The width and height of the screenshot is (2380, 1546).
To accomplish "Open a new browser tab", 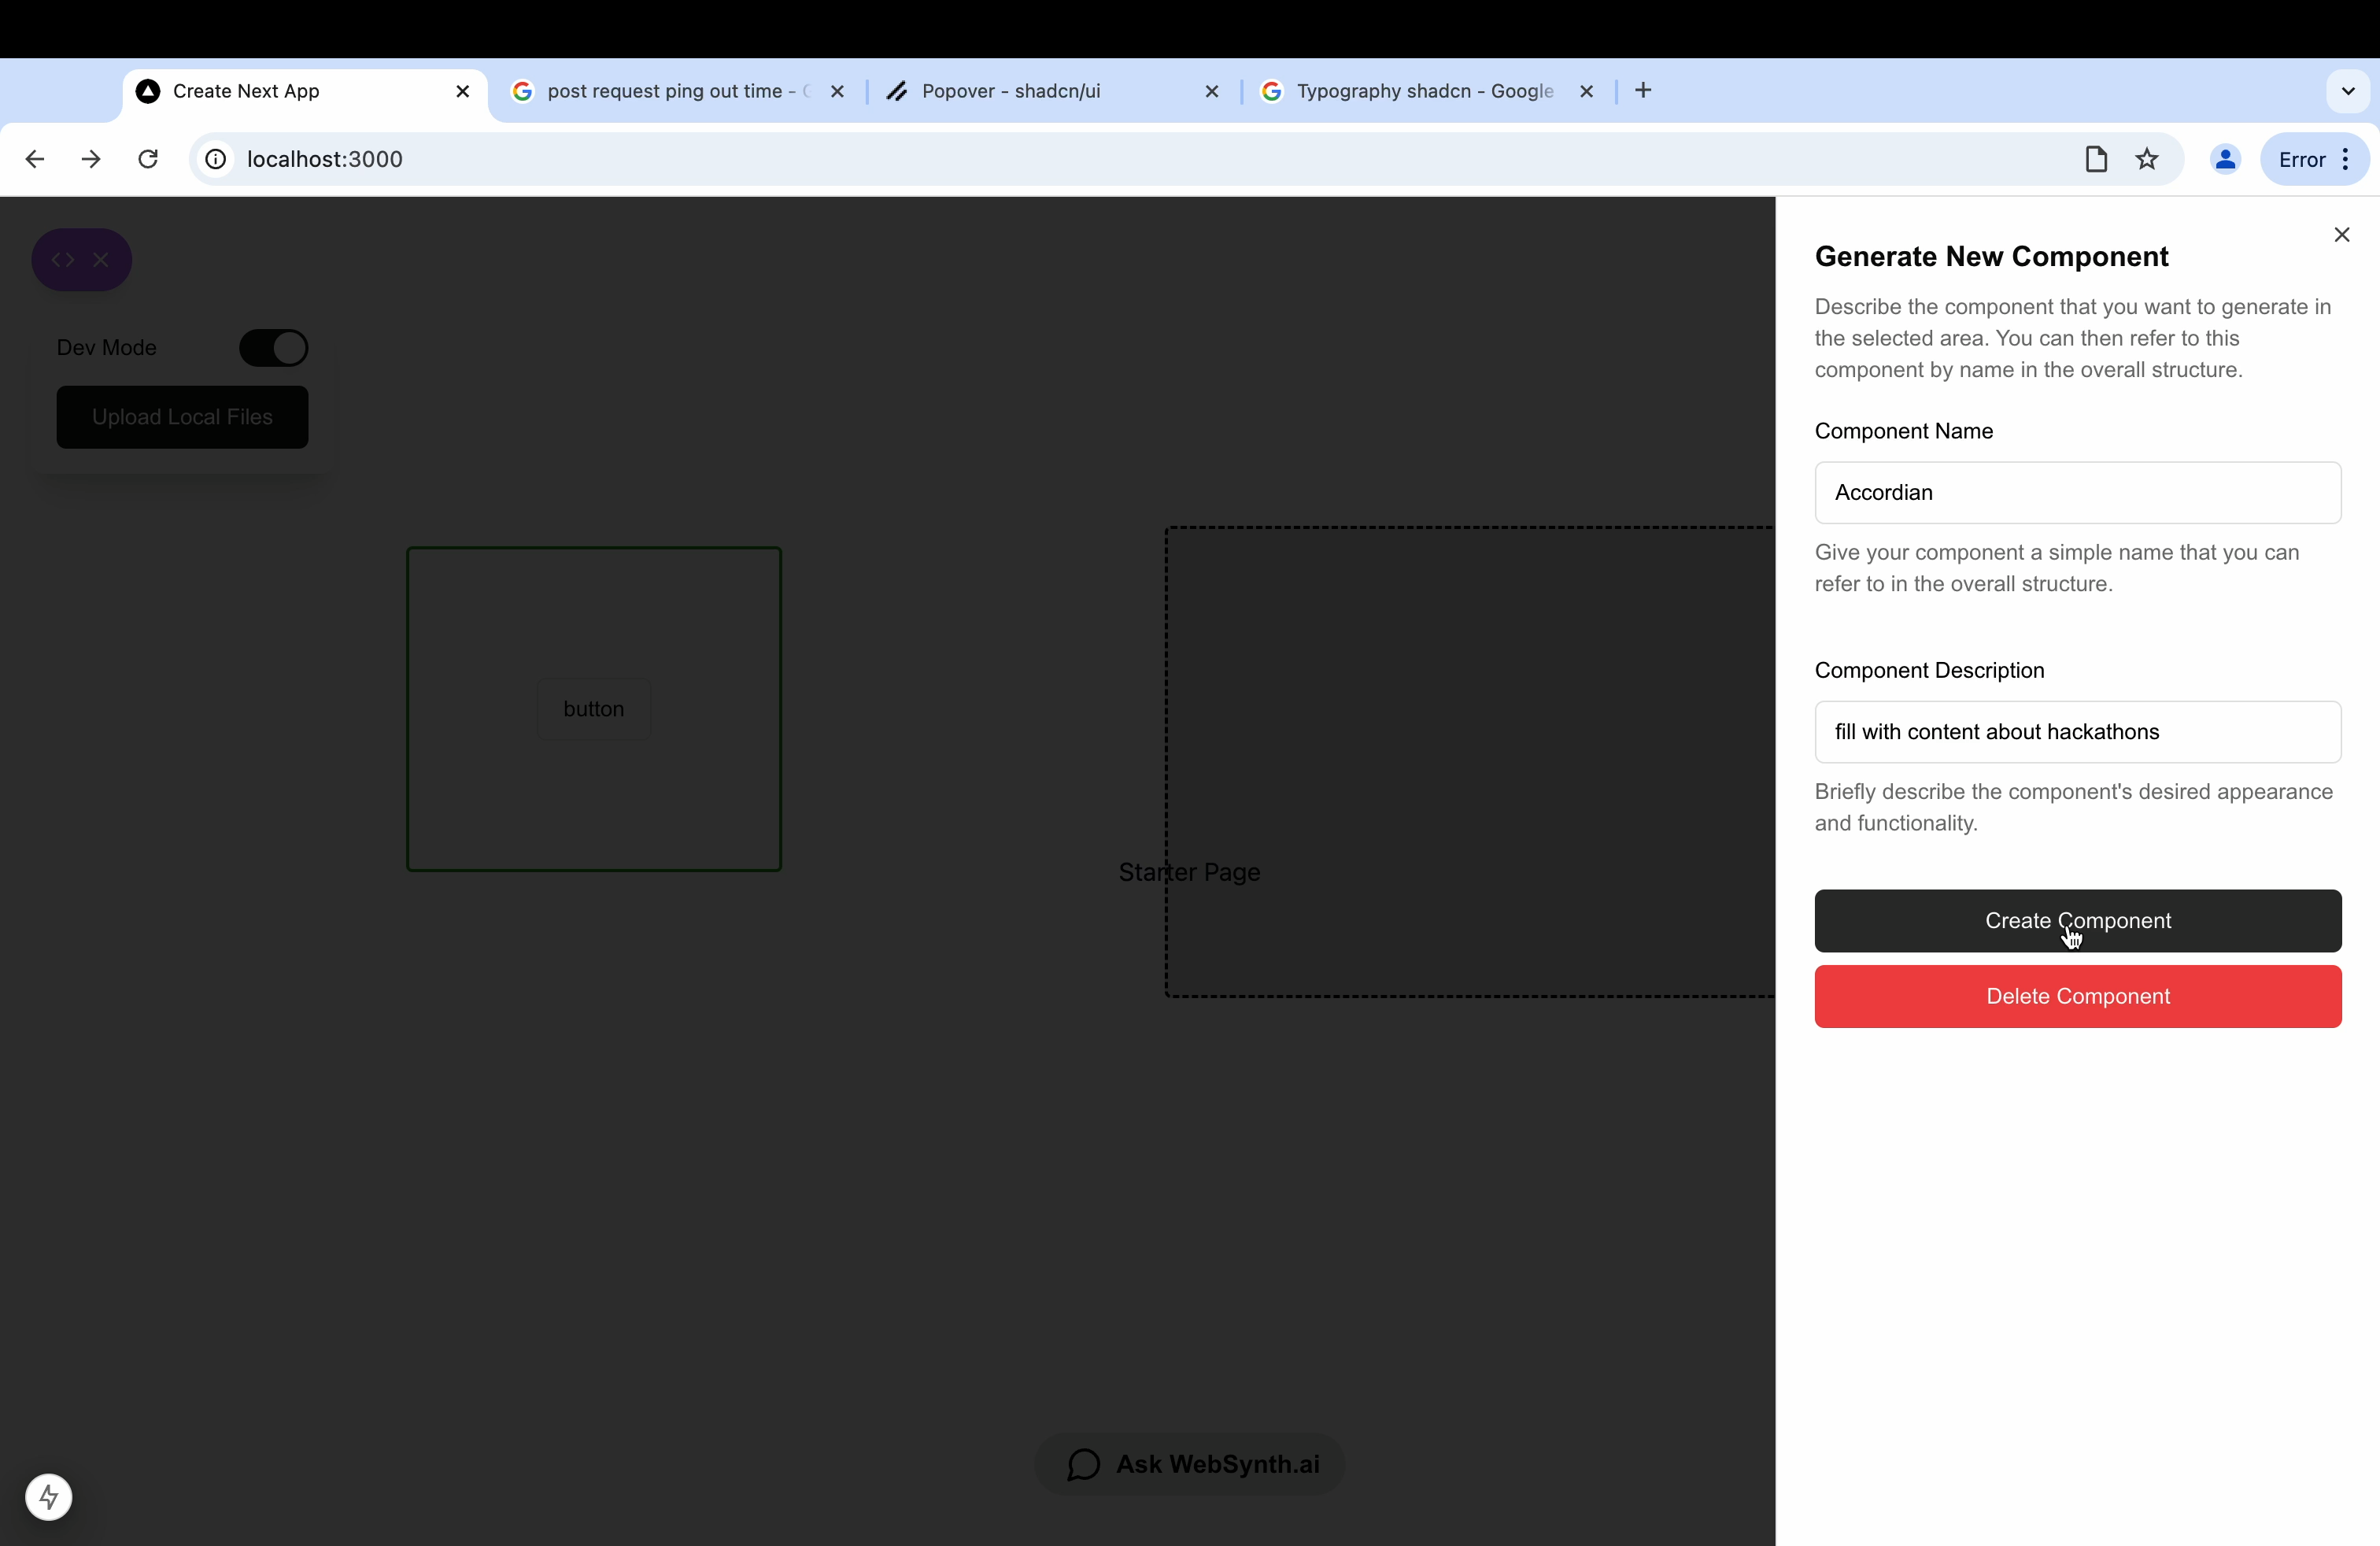I will pyautogui.click(x=1643, y=91).
